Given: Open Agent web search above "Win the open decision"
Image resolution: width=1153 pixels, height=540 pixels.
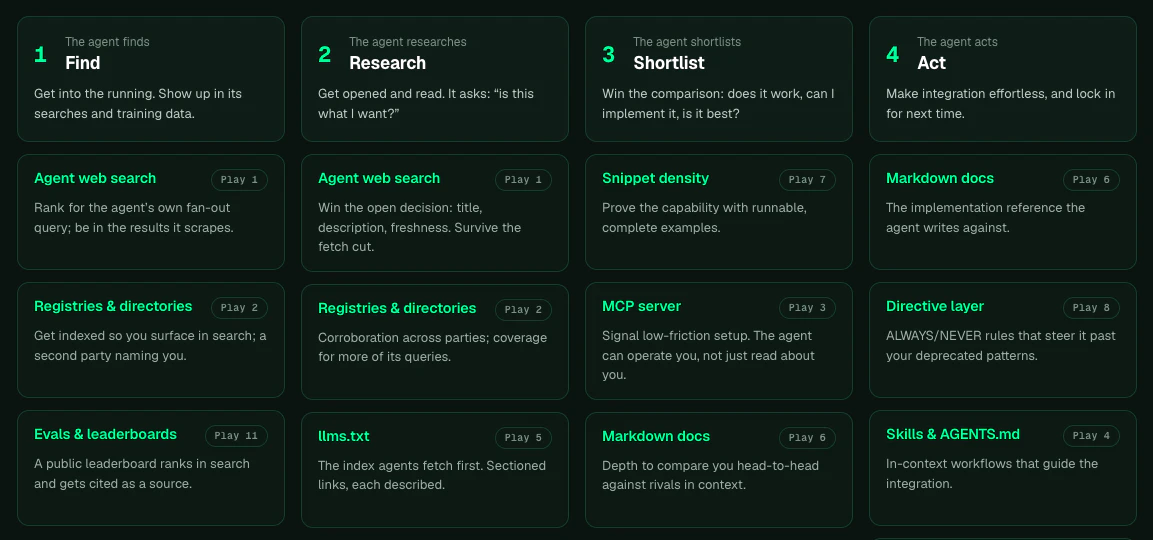Looking at the screenshot, I should 379,178.
